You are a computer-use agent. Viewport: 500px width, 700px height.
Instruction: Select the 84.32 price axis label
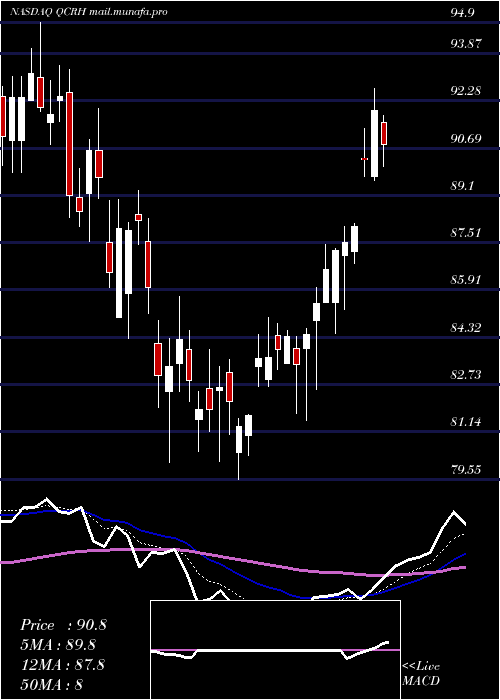[x=467, y=328]
